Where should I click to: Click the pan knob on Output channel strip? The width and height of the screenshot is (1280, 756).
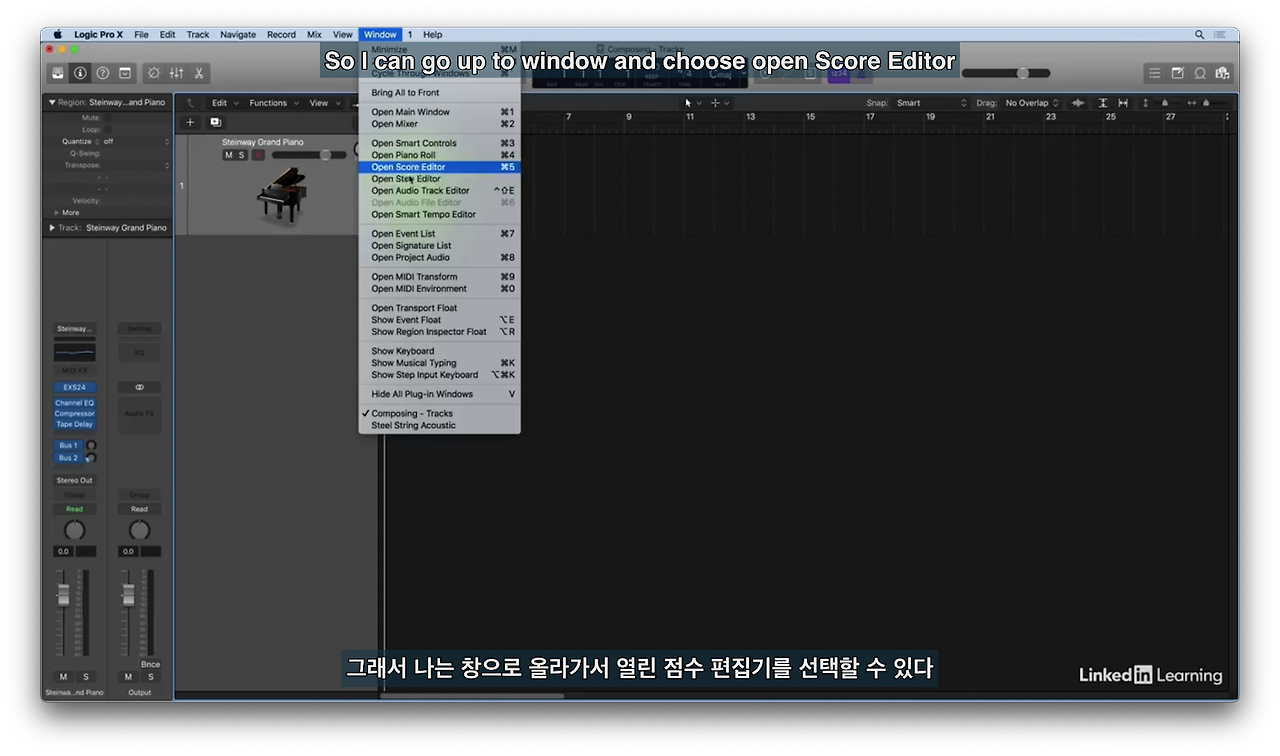(139, 530)
